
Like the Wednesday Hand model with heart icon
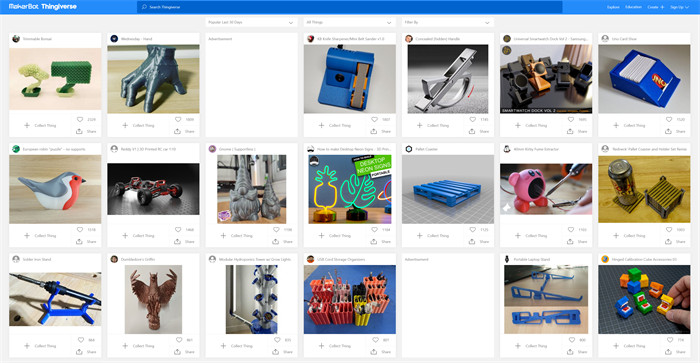[178, 120]
